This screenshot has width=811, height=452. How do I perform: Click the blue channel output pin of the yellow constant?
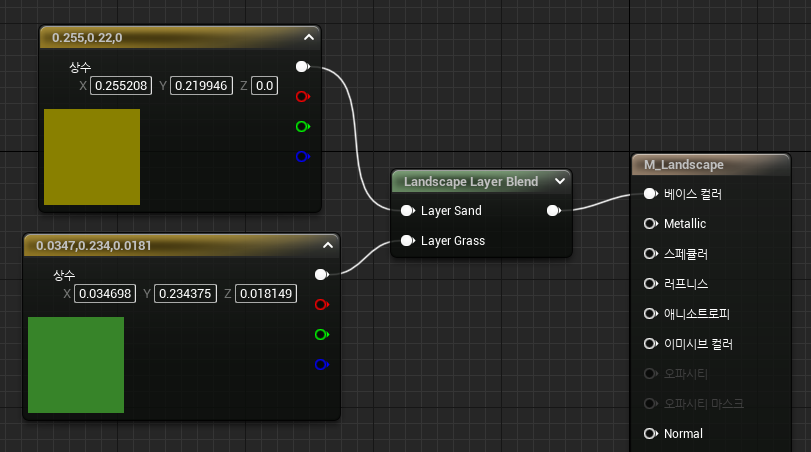pos(303,156)
